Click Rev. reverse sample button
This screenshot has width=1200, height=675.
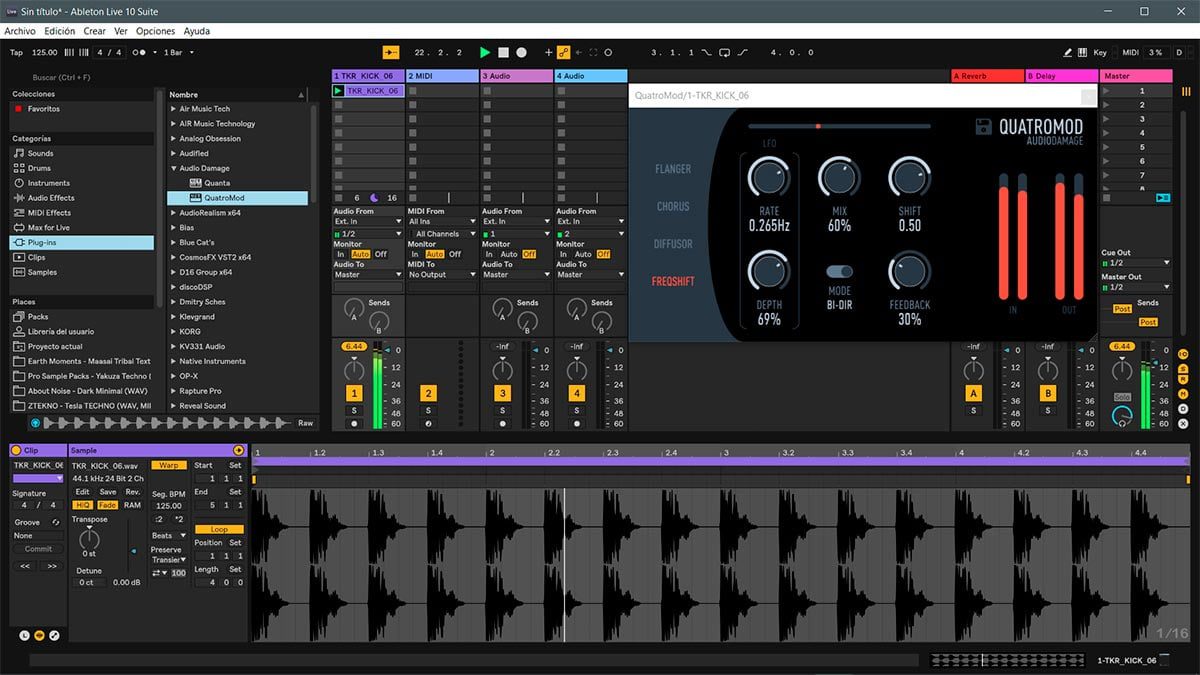(x=132, y=492)
